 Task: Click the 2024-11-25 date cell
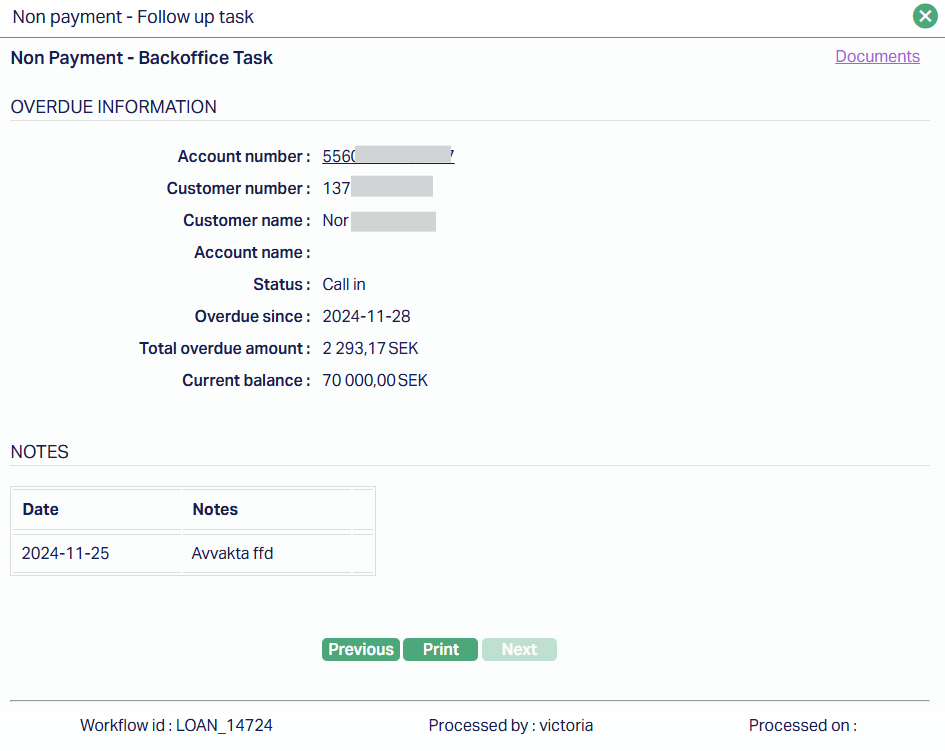(x=65, y=553)
